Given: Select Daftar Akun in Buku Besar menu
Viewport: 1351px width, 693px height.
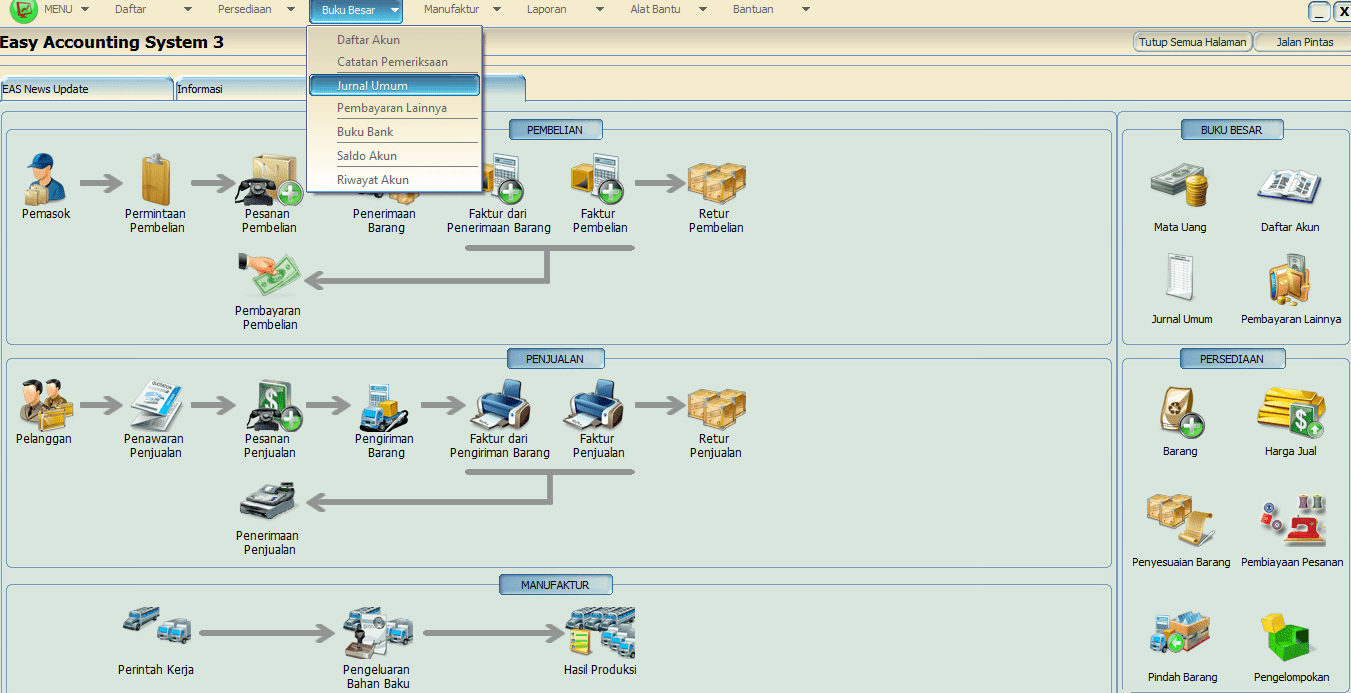Looking at the screenshot, I should (x=394, y=40).
